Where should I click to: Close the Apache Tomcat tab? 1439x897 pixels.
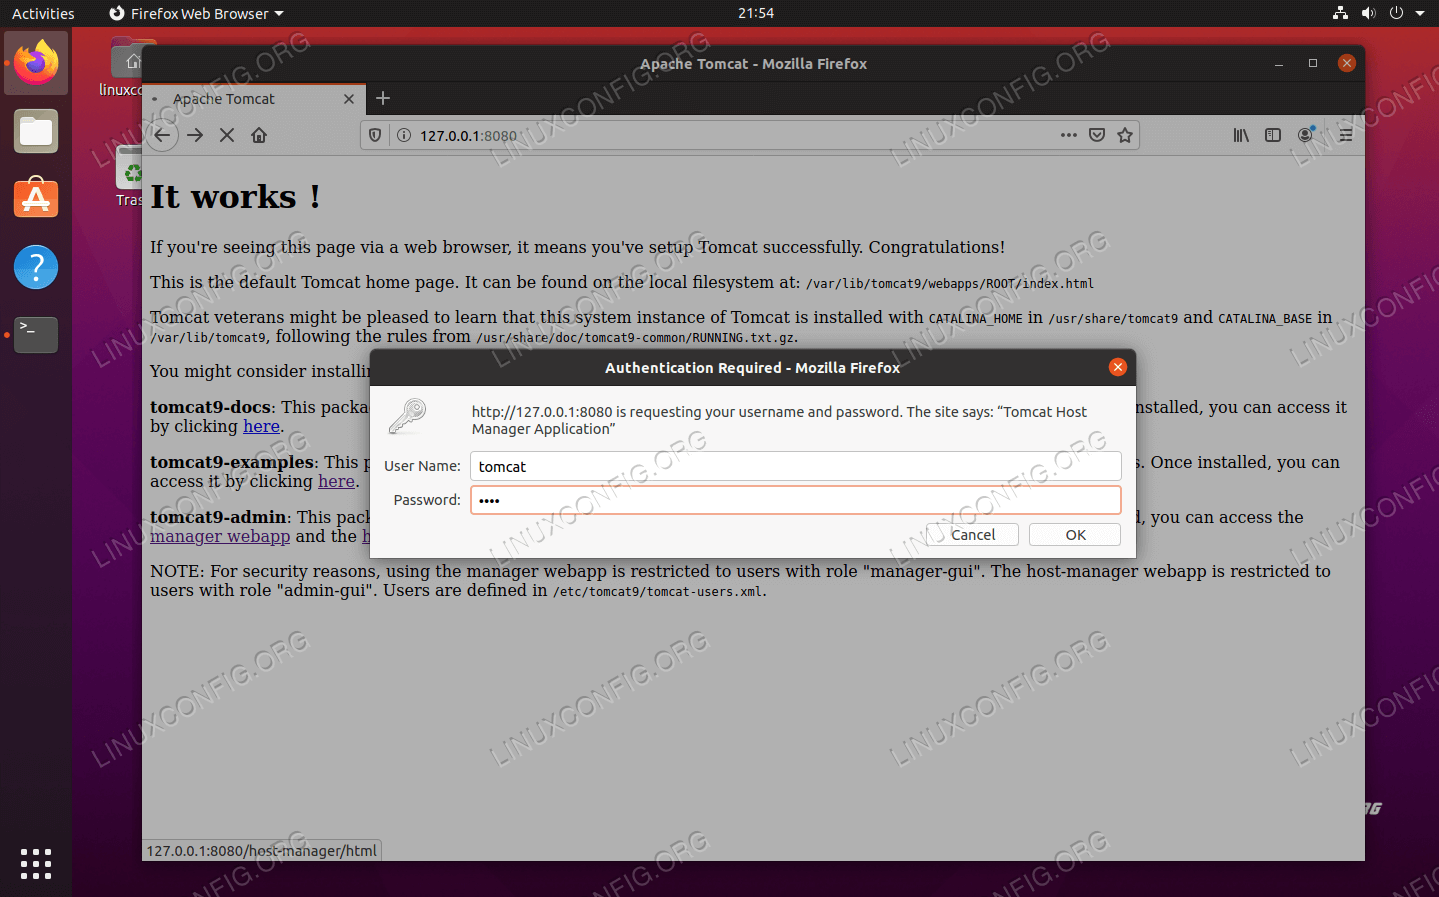(349, 99)
